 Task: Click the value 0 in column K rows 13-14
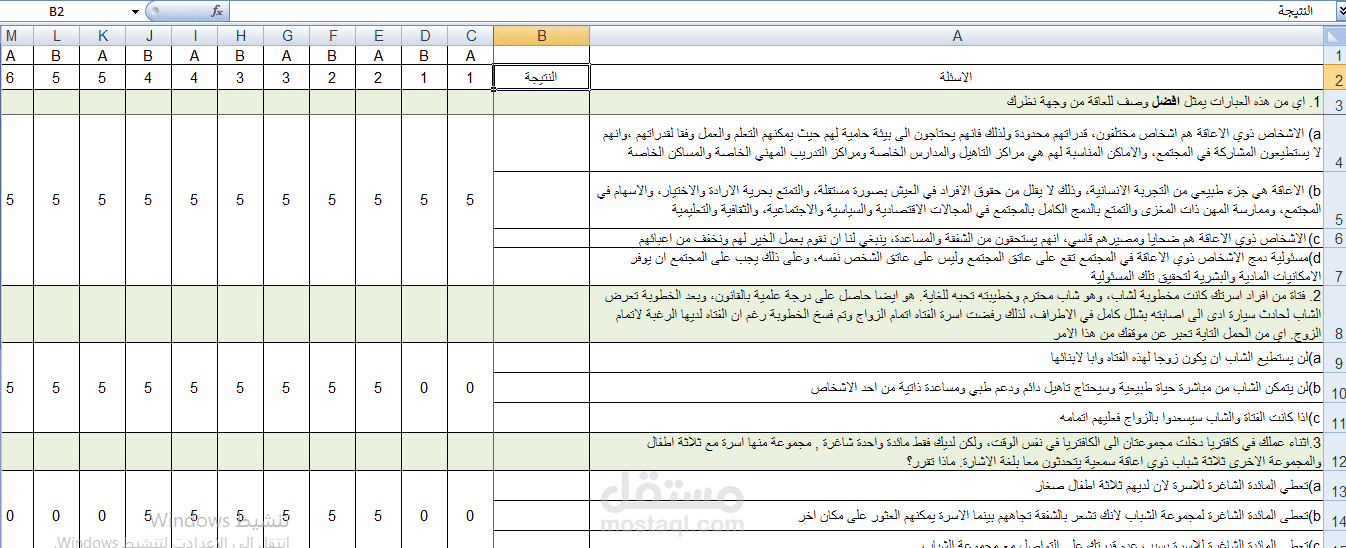pyautogui.click(x=102, y=516)
